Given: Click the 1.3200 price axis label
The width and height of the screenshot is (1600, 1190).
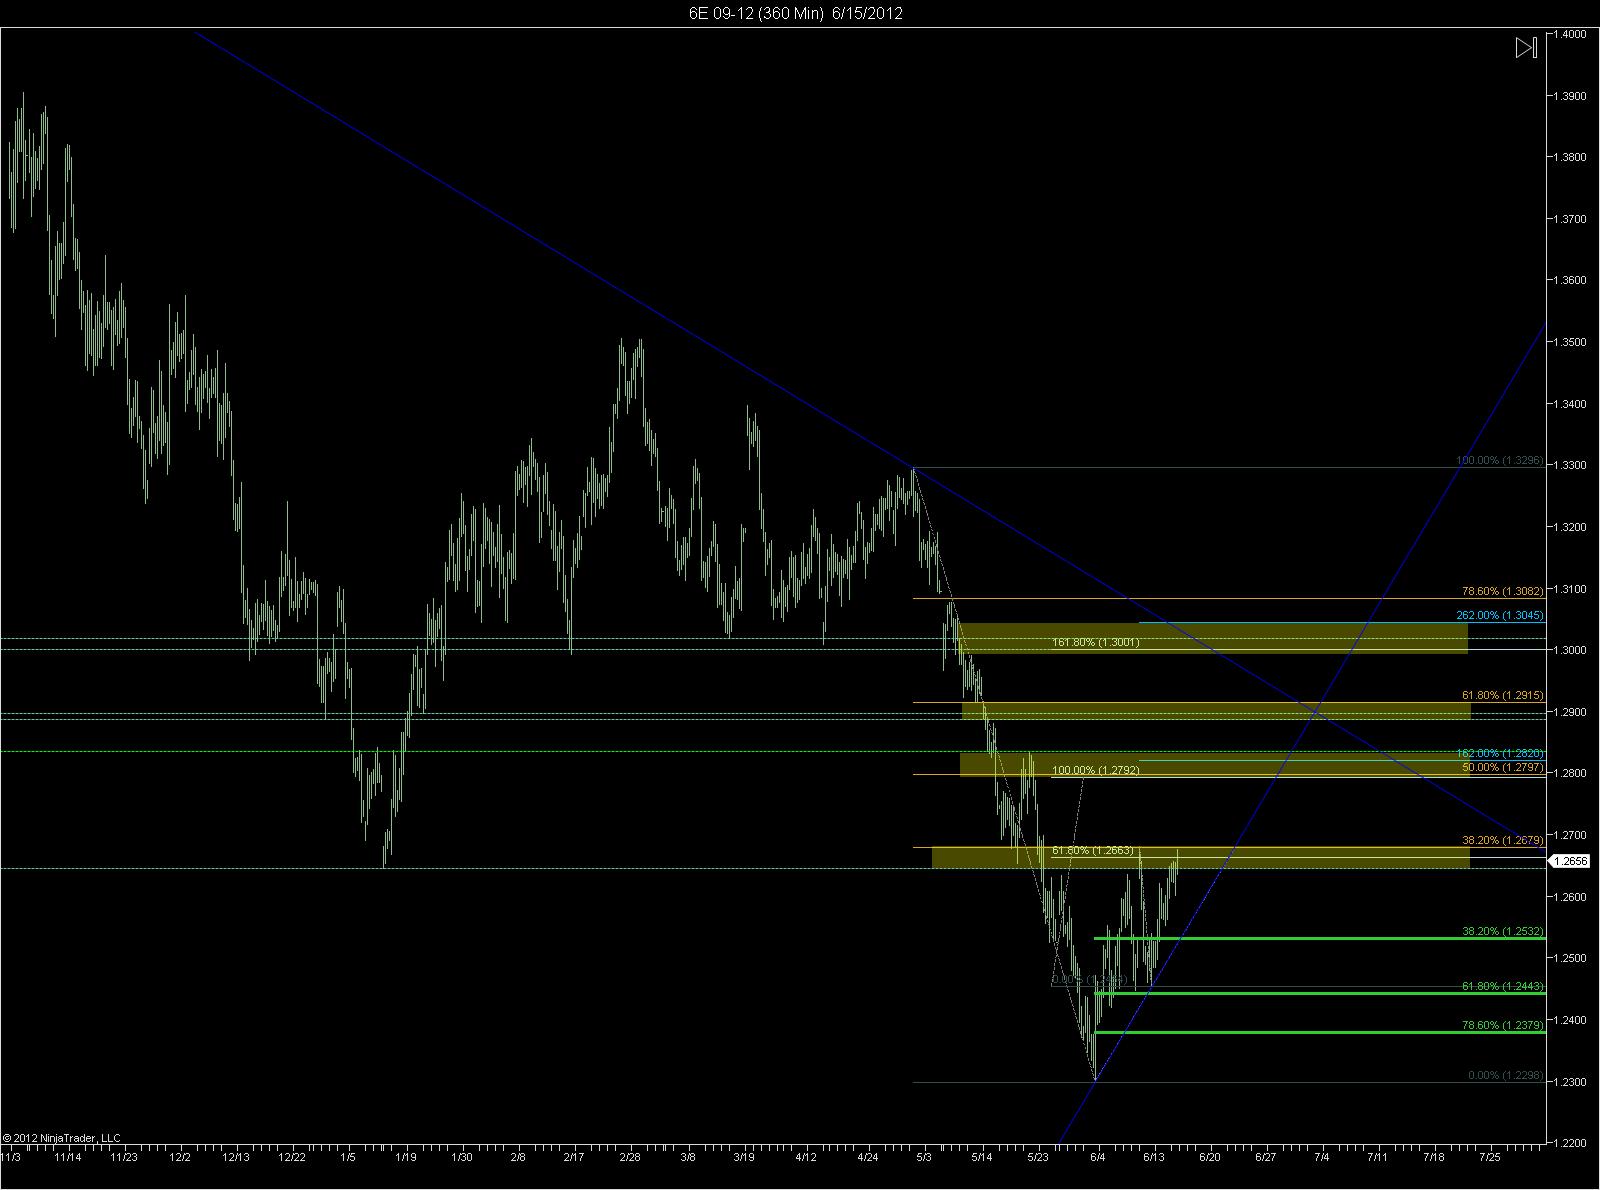Looking at the screenshot, I should 1570,527.
